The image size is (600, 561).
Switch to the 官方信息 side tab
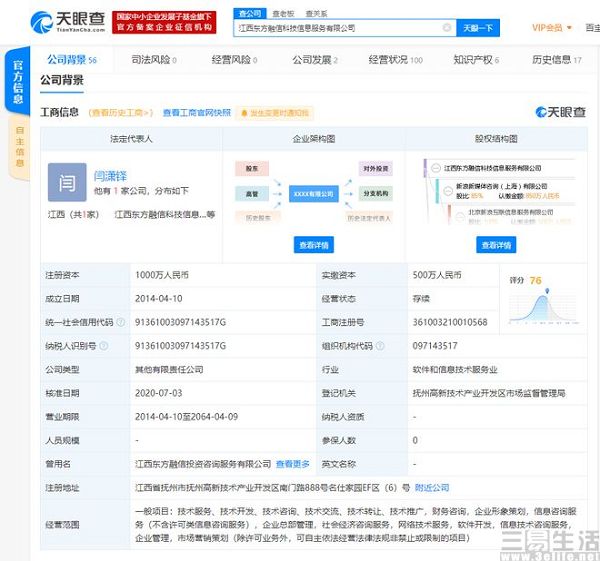(18, 81)
